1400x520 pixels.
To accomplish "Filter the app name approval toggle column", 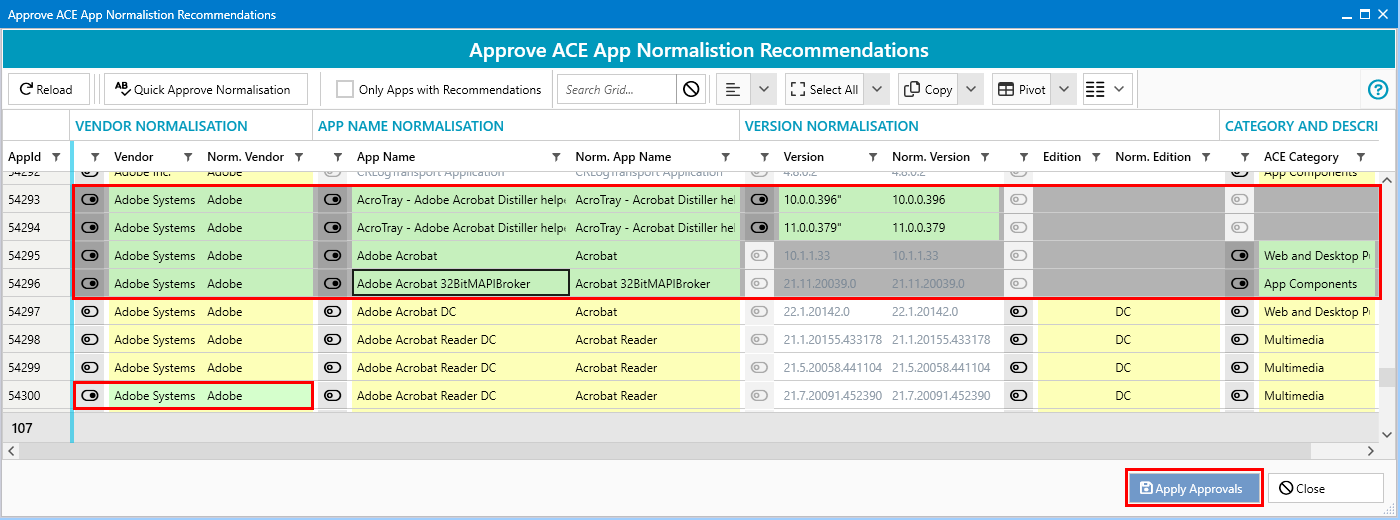I will click(x=338, y=157).
